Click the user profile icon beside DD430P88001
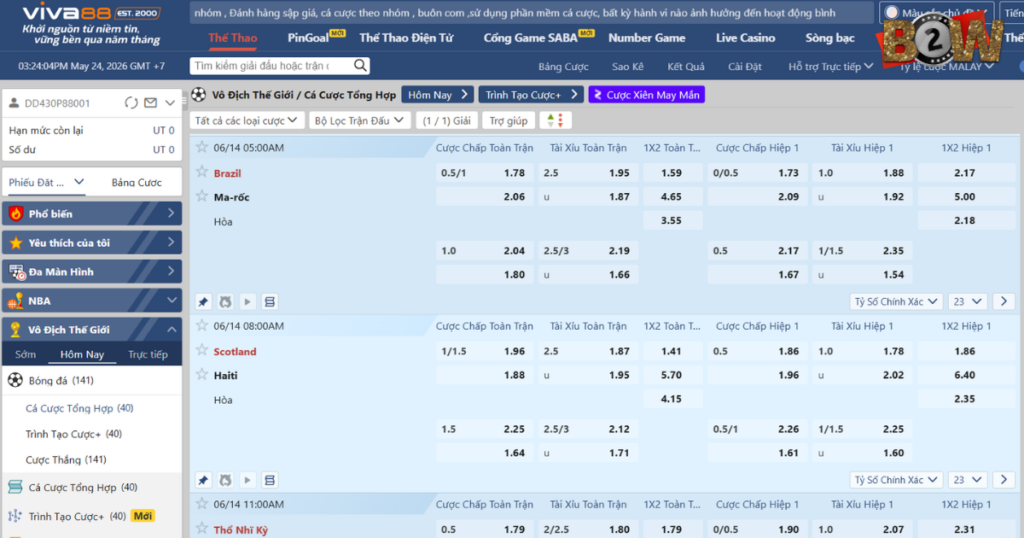Image resolution: width=1024 pixels, height=538 pixels. click(14, 103)
